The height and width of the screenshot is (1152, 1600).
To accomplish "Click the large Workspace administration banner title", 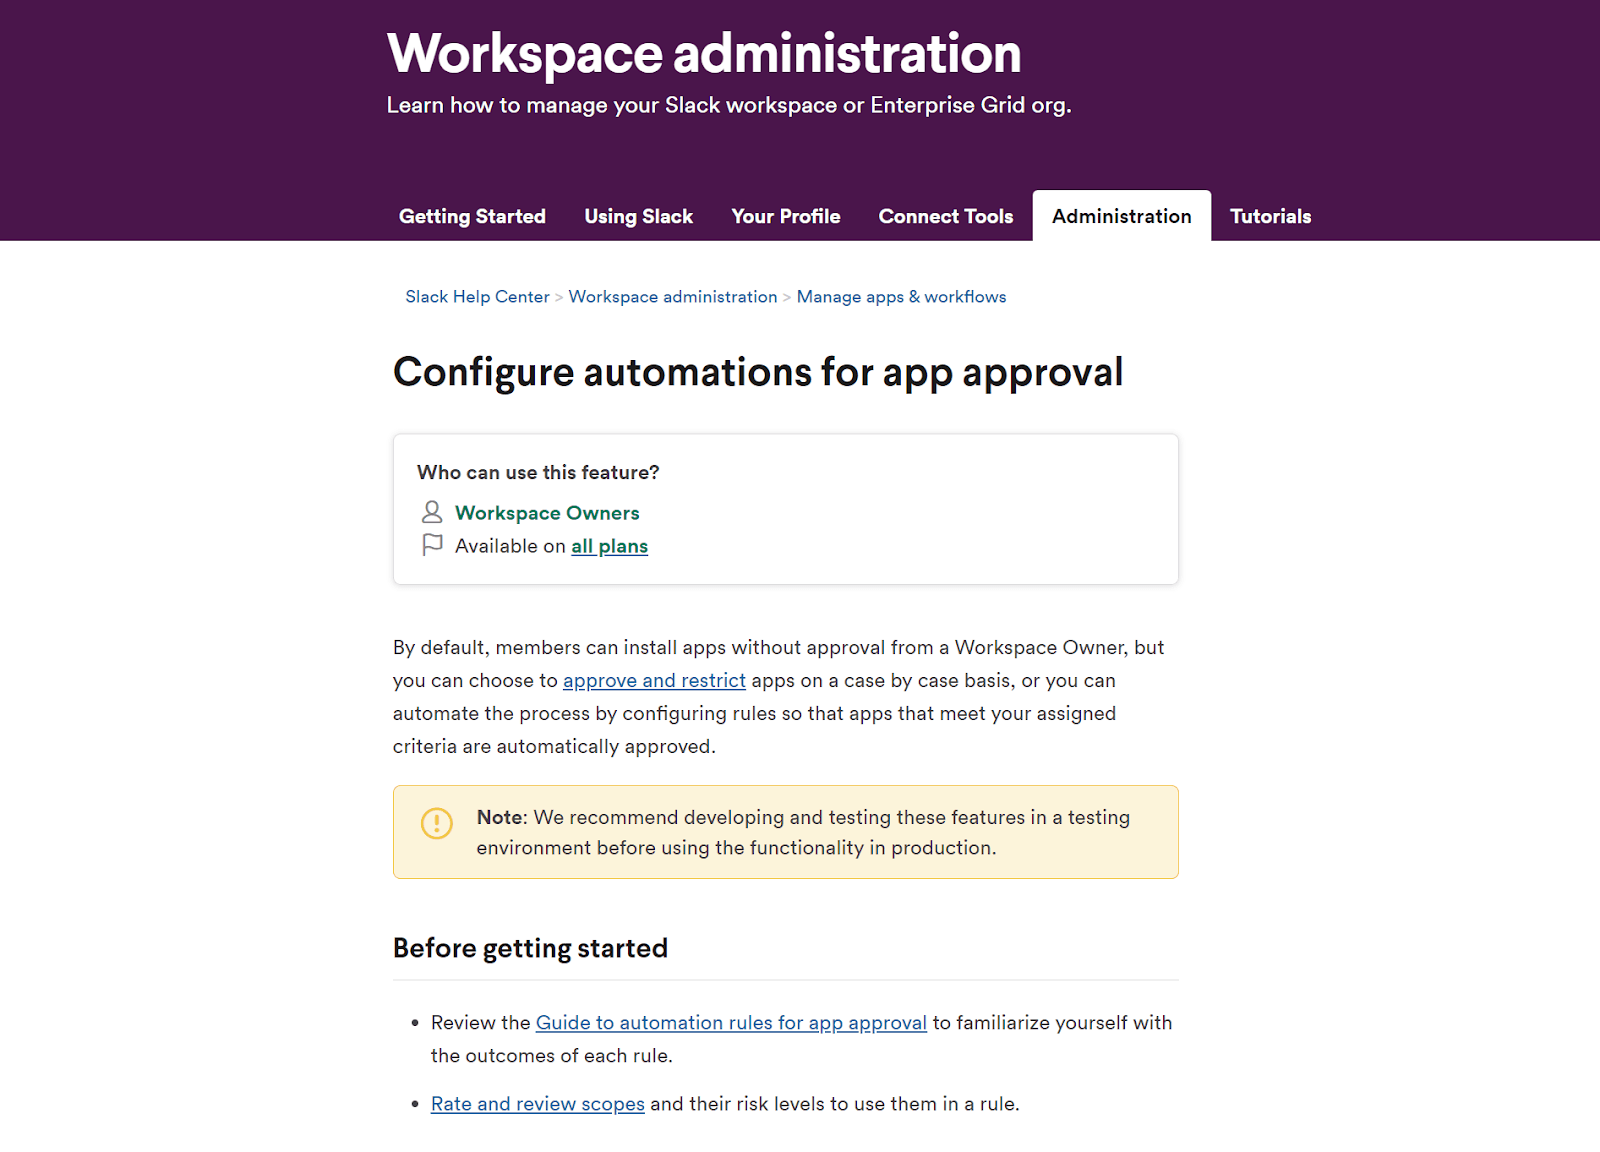I will (704, 53).
